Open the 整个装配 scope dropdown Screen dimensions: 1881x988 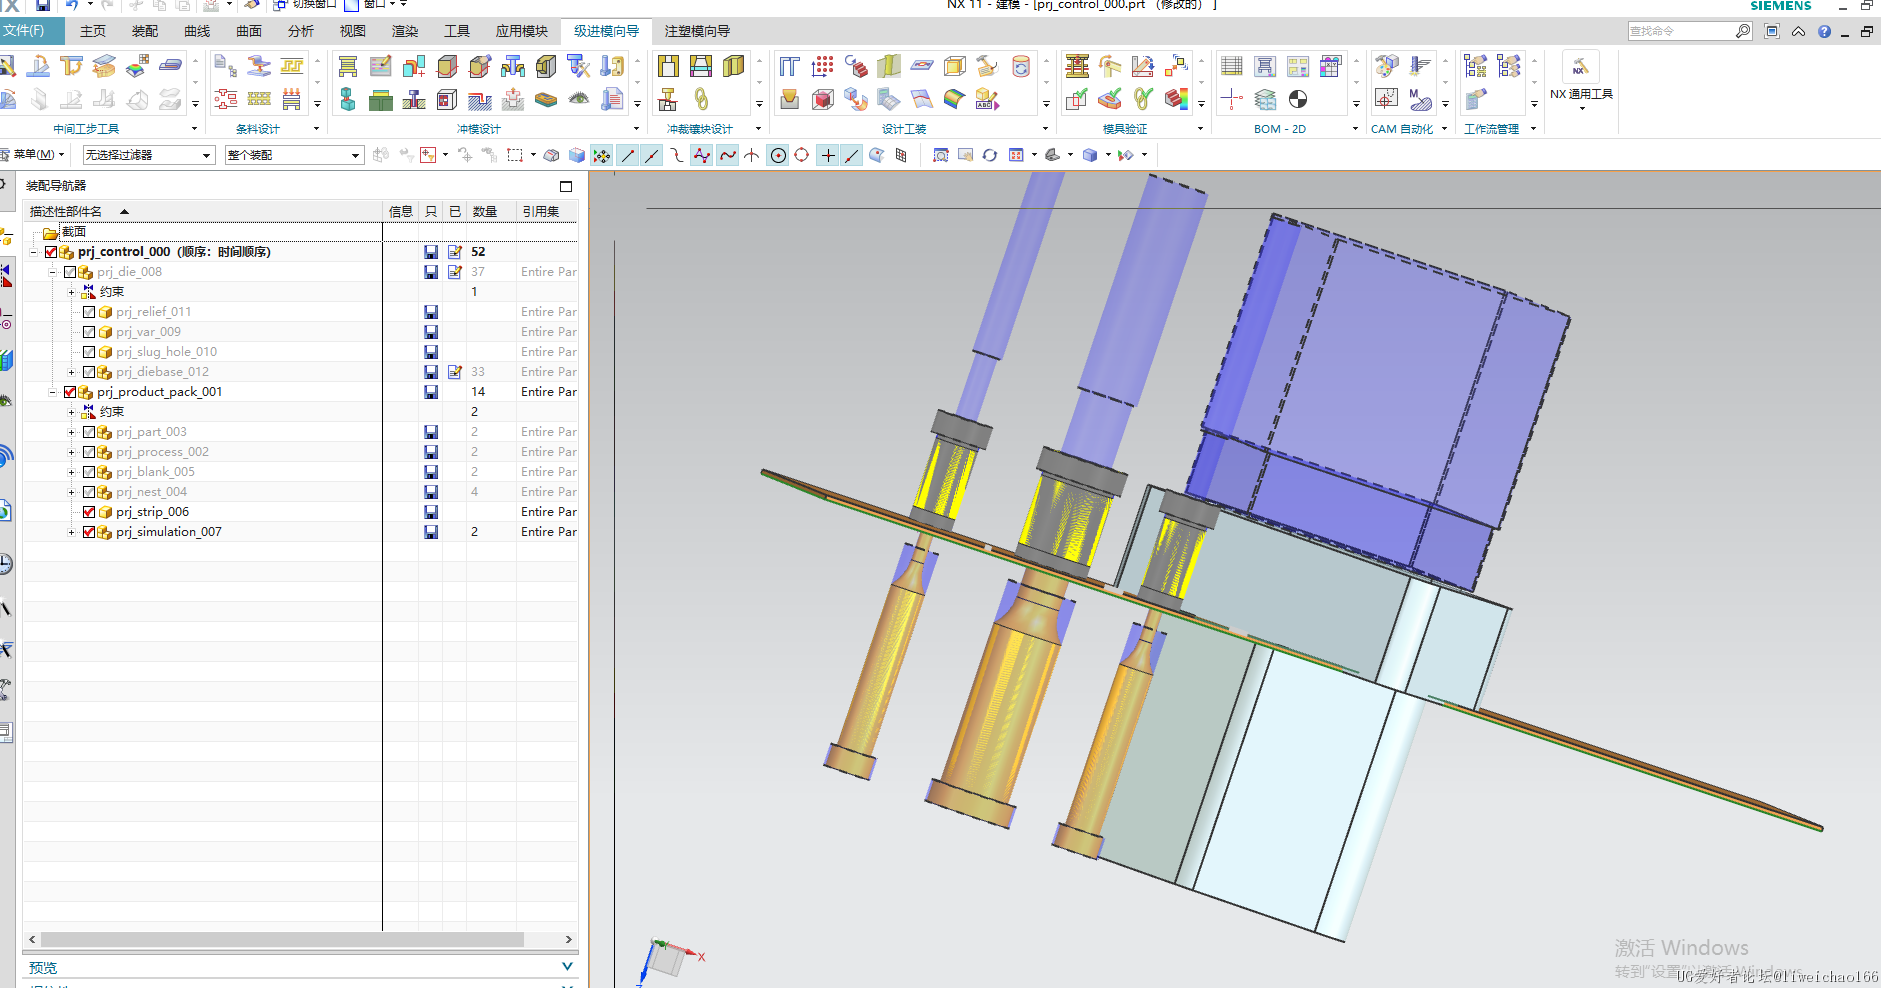(x=293, y=155)
